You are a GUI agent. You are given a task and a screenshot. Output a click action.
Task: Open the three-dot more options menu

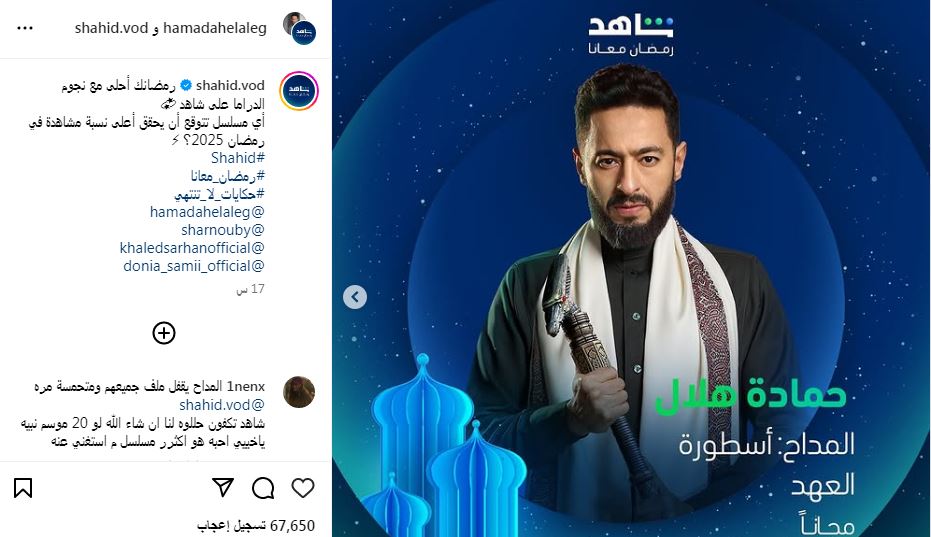[x=25, y=28]
